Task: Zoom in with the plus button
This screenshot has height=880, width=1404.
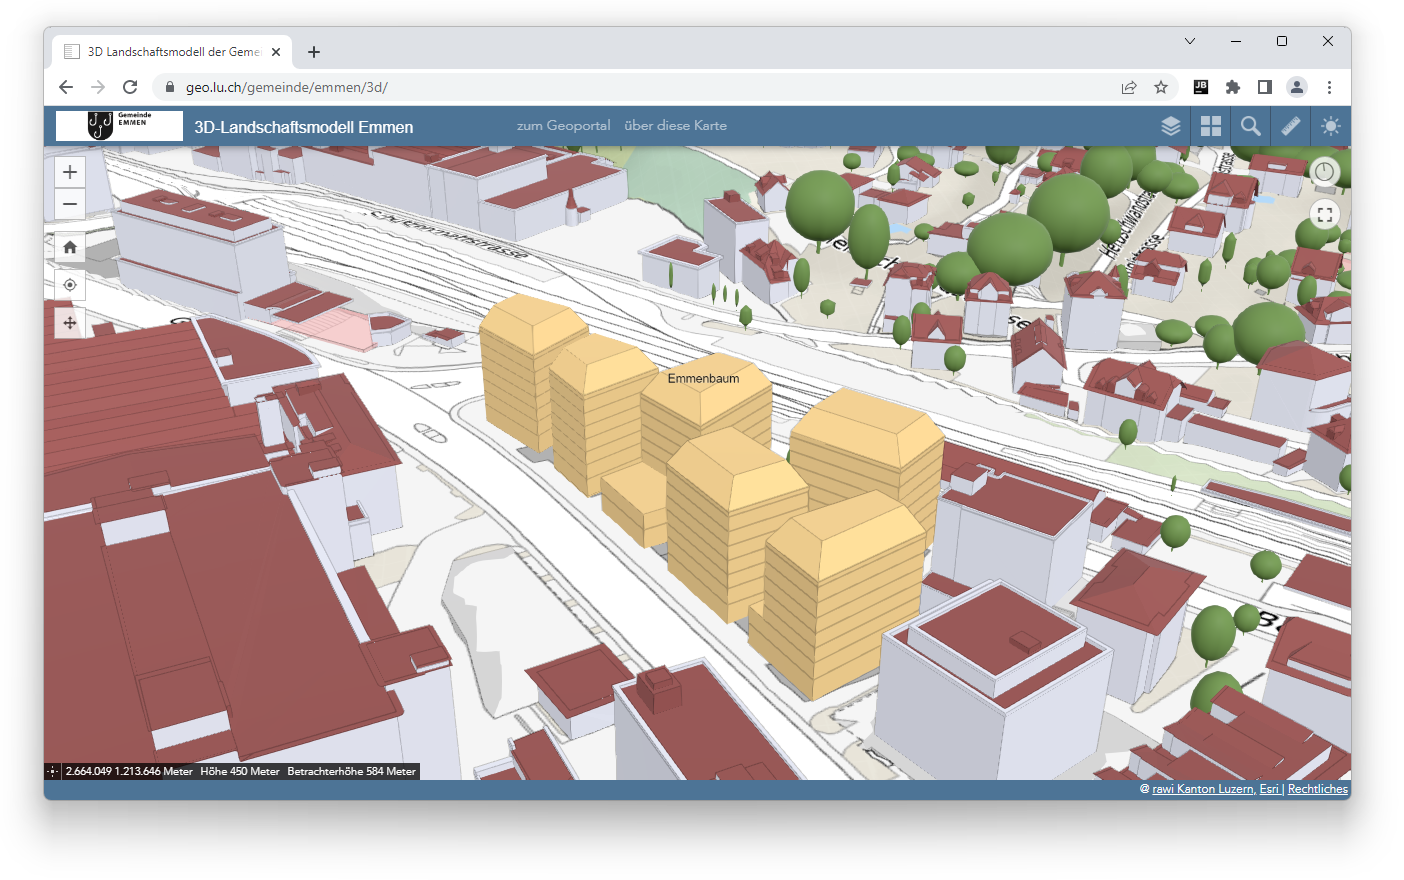Action: point(70,172)
